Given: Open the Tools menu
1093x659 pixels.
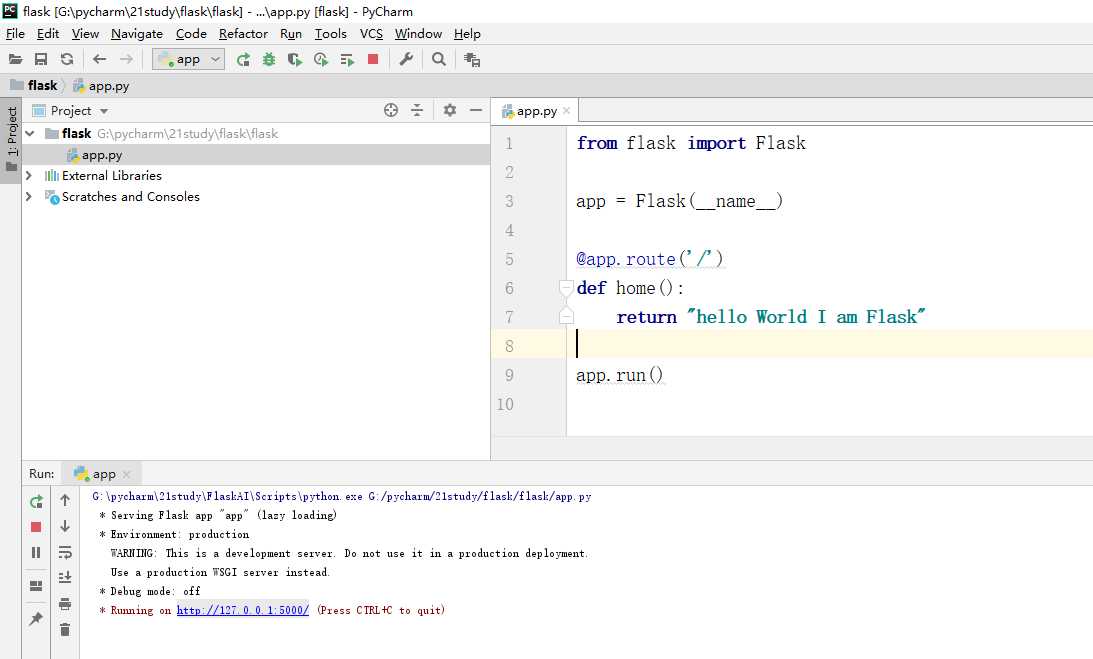Looking at the screenshot, I should click(x=330, y=33).
